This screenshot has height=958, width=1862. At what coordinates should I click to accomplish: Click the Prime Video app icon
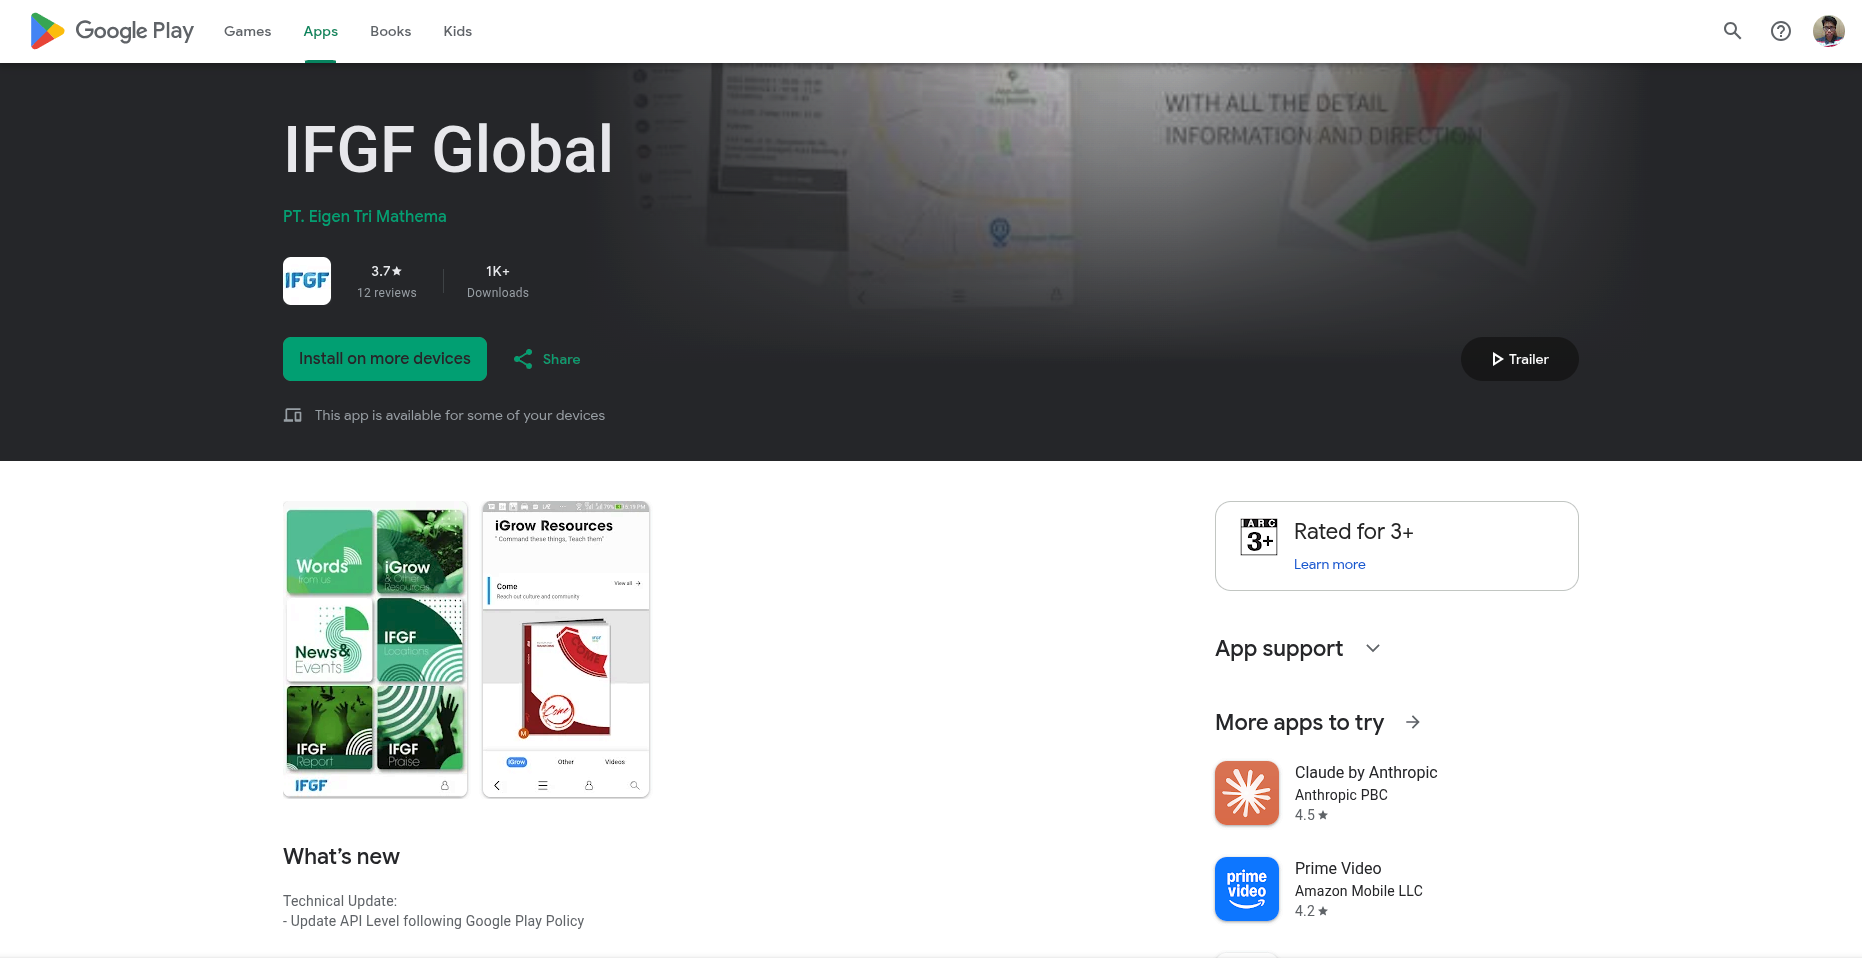tap(1247, 889)
